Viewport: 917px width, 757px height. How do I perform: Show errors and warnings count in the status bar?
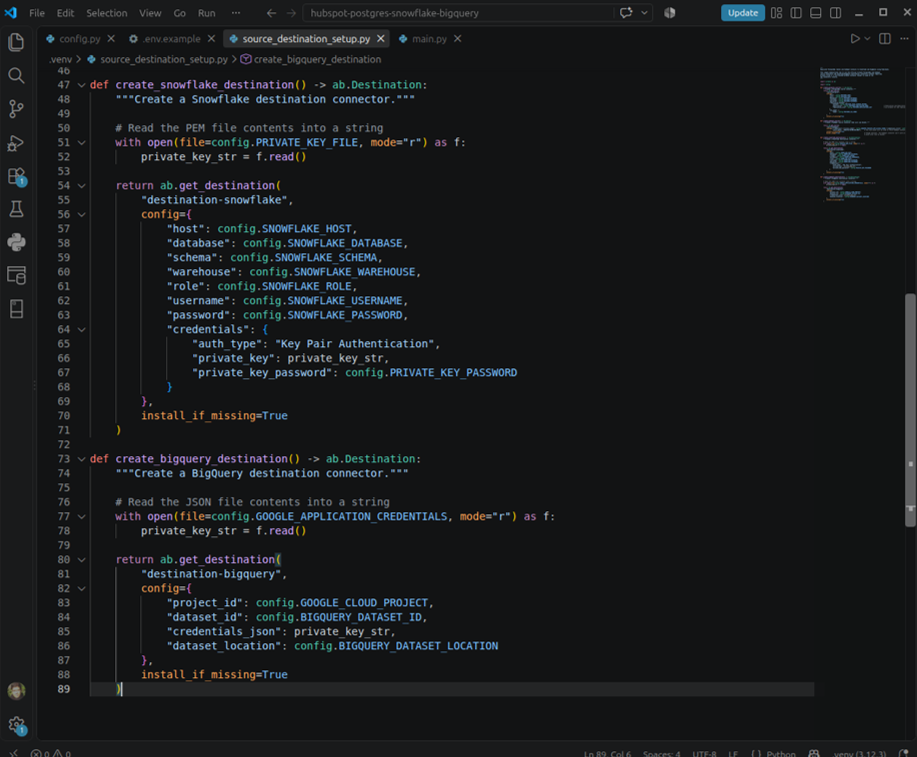[x=51, y=753]
